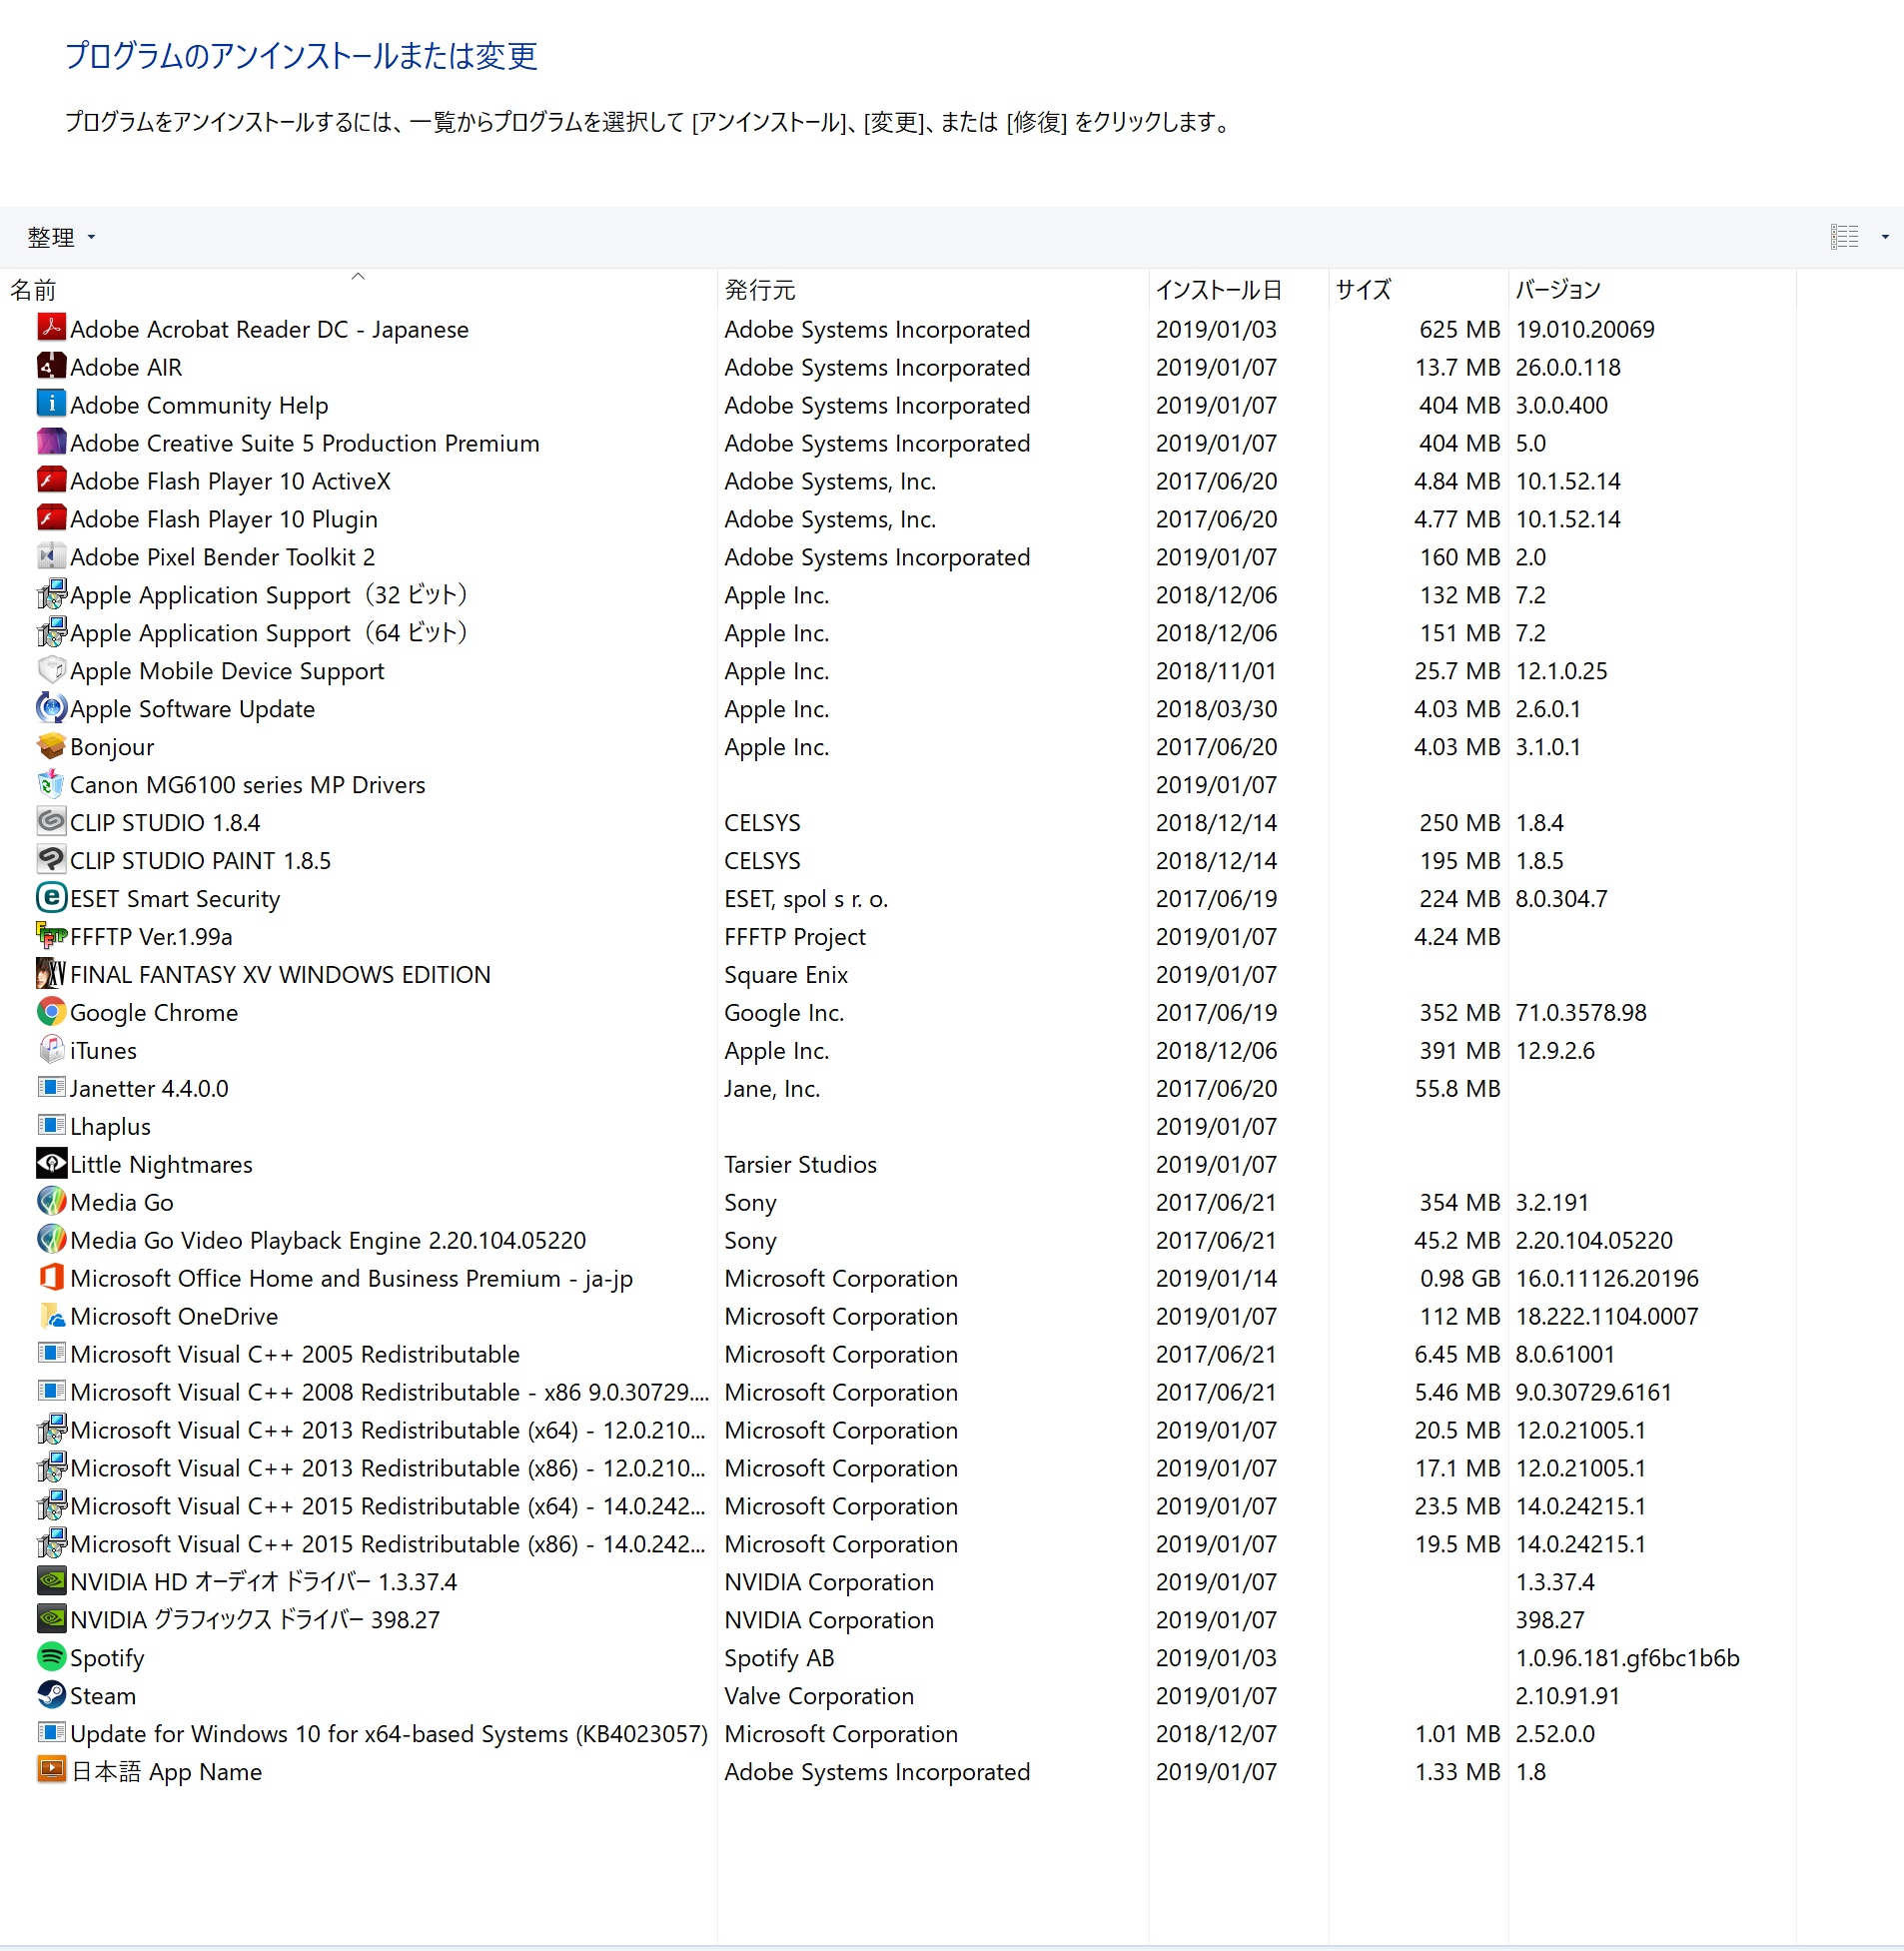Screen dimensions: 1904x1951
Task: Click the Jane, Inc. publisher cell
Action: pos(772,1088)
